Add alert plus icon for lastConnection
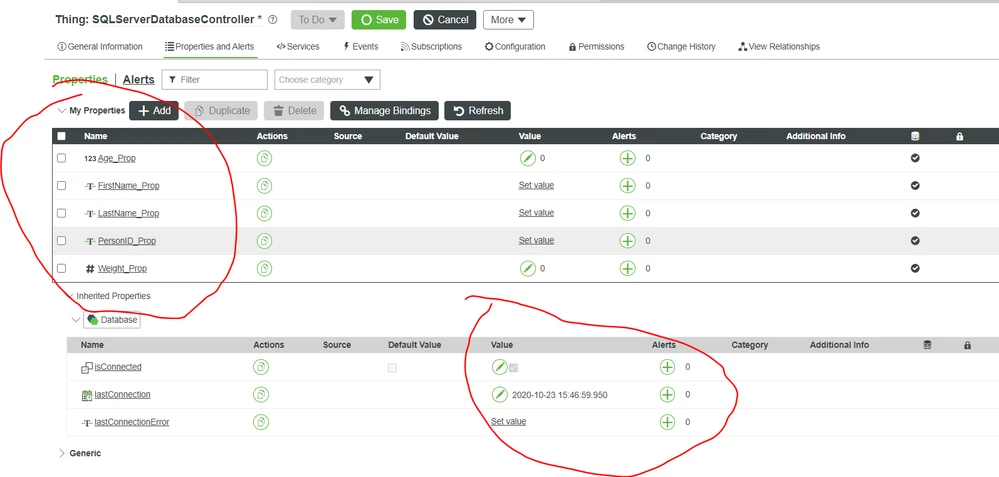The height and width of the screenshot is (477, 999). coord(667,394)
